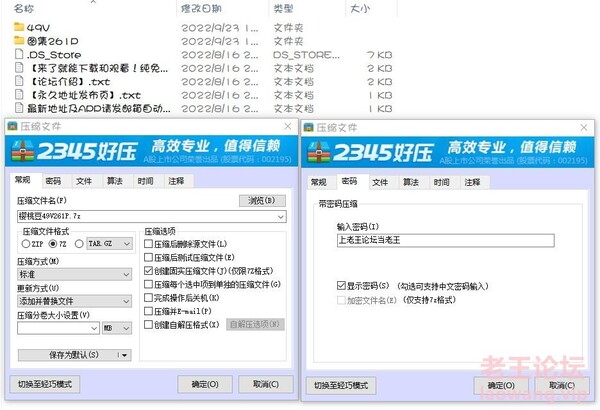The image size is (600, 410).
Task: Close the right 压缩文件 password dialog
Action: (x=584, y=127)
